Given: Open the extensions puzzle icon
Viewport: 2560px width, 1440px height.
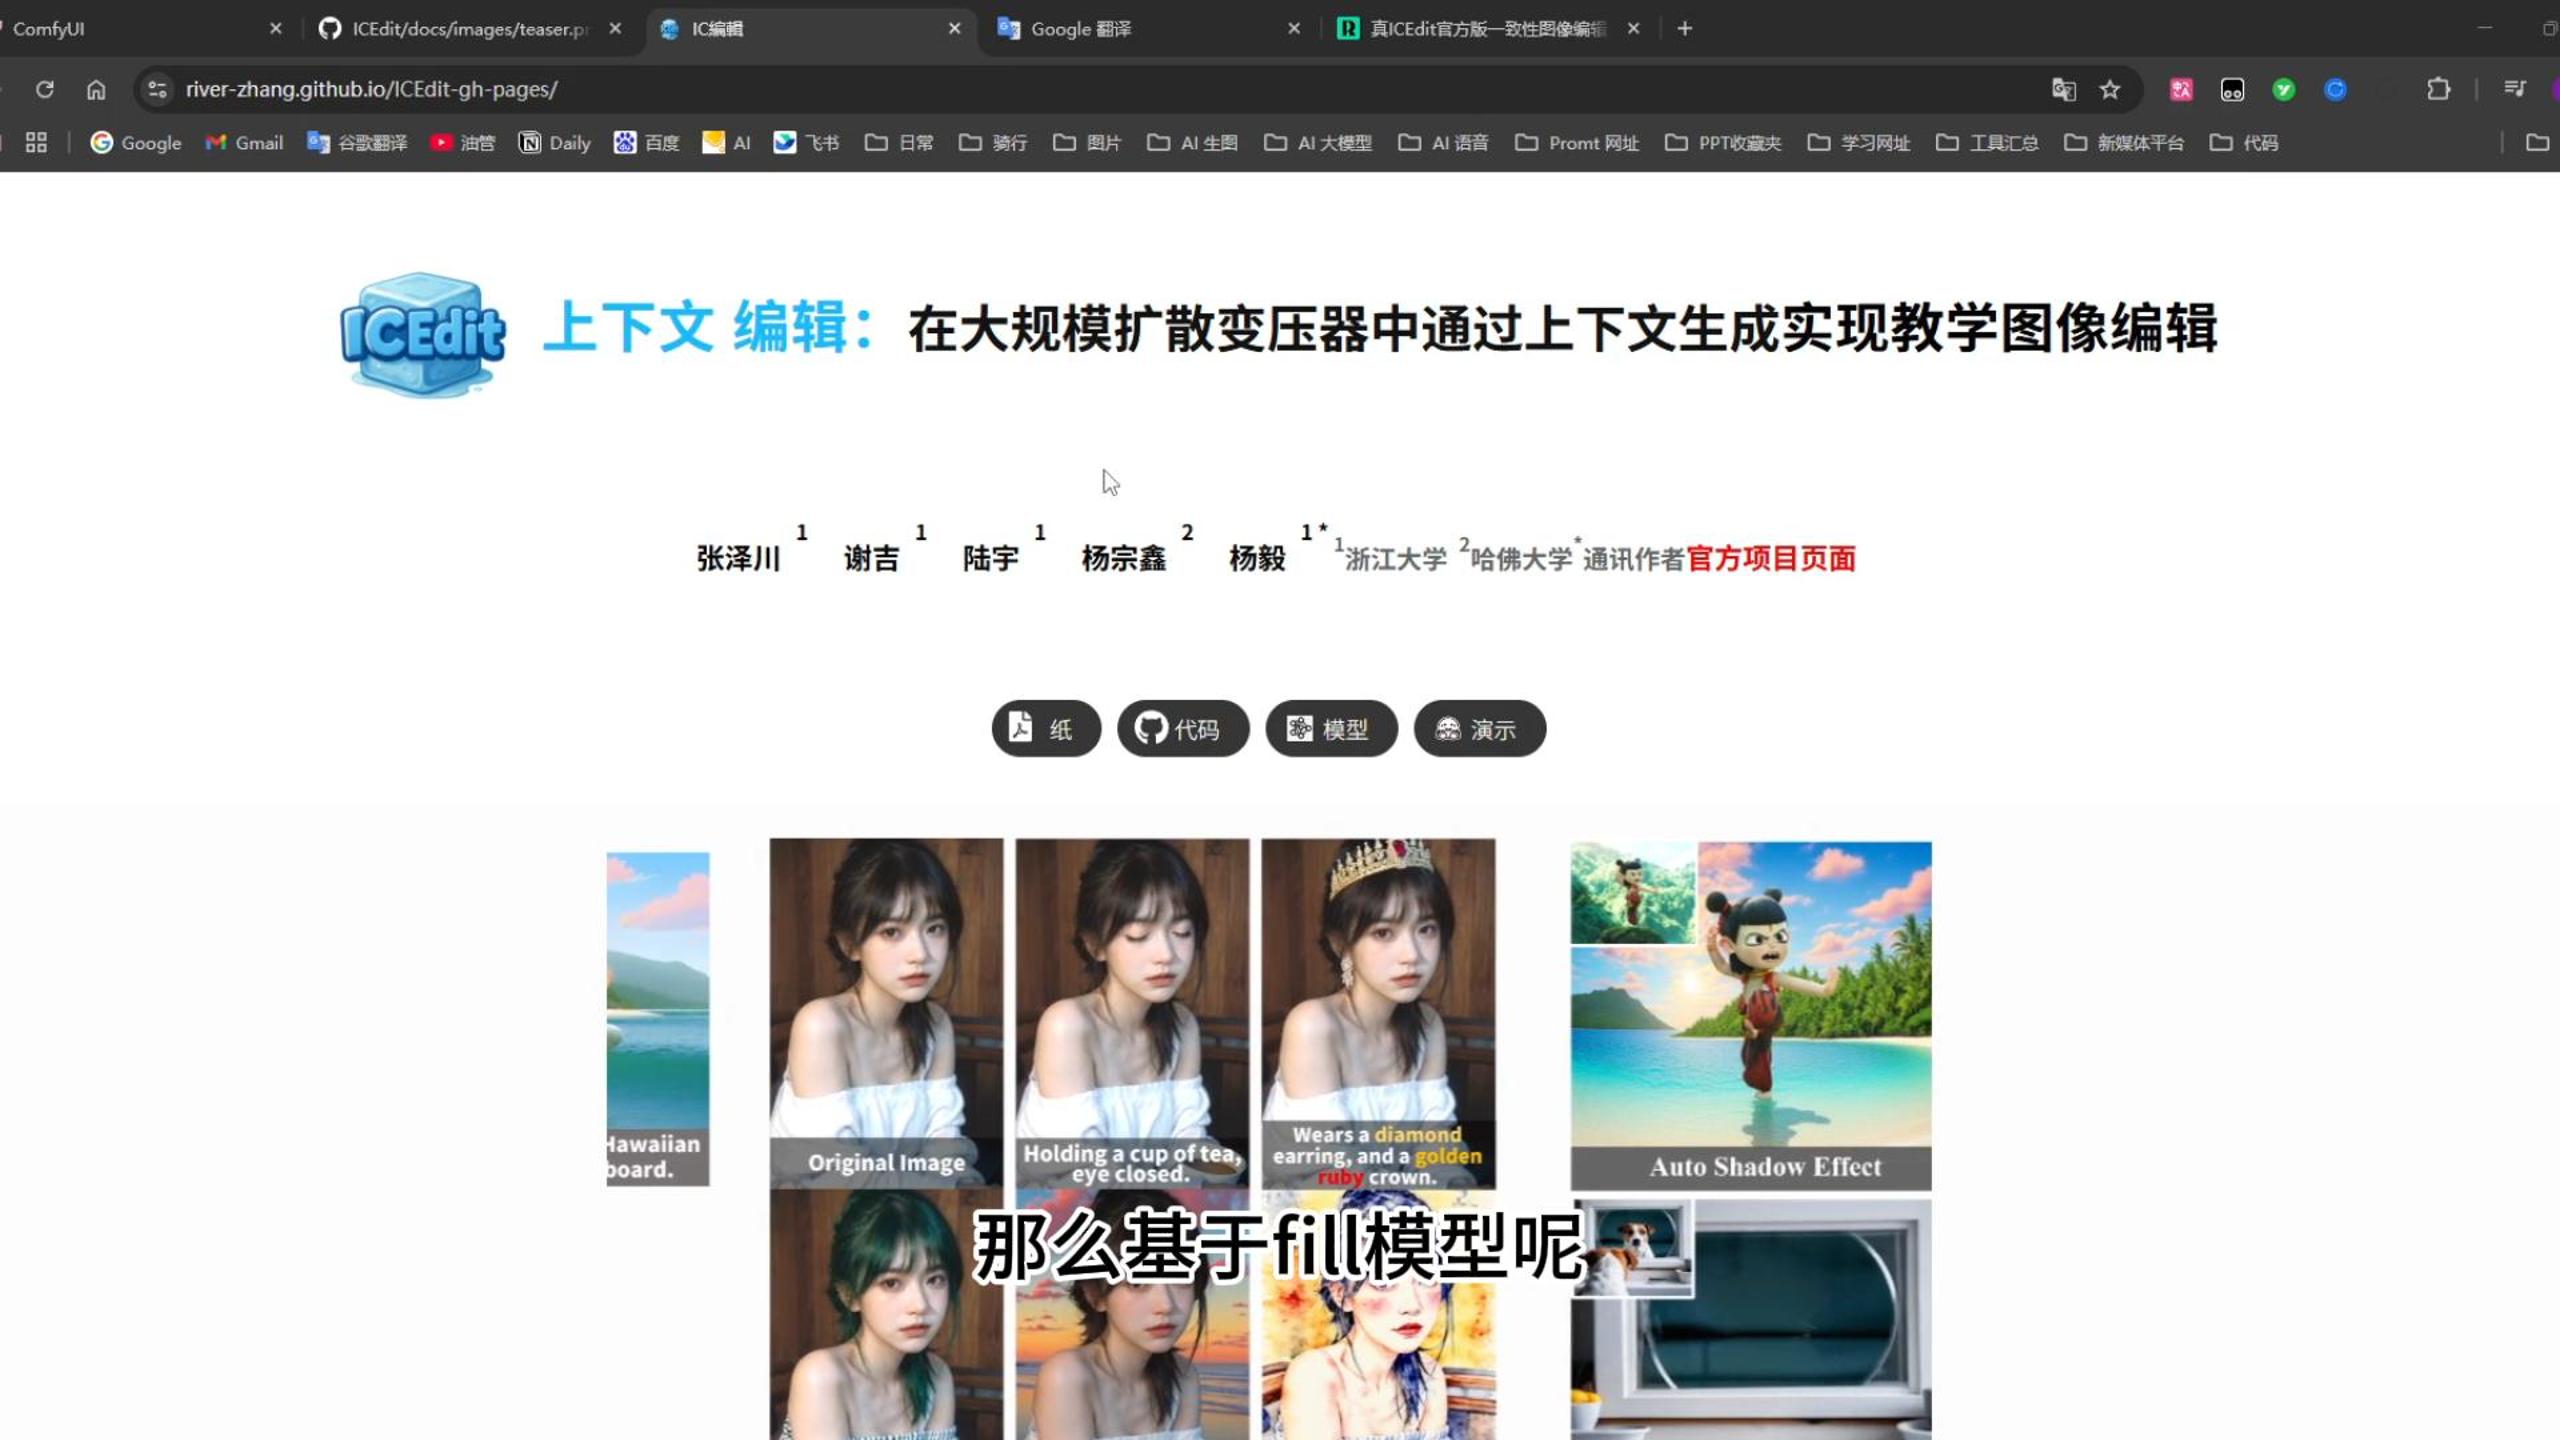Looking at the screenshot, I should (x=2438, y=89).
